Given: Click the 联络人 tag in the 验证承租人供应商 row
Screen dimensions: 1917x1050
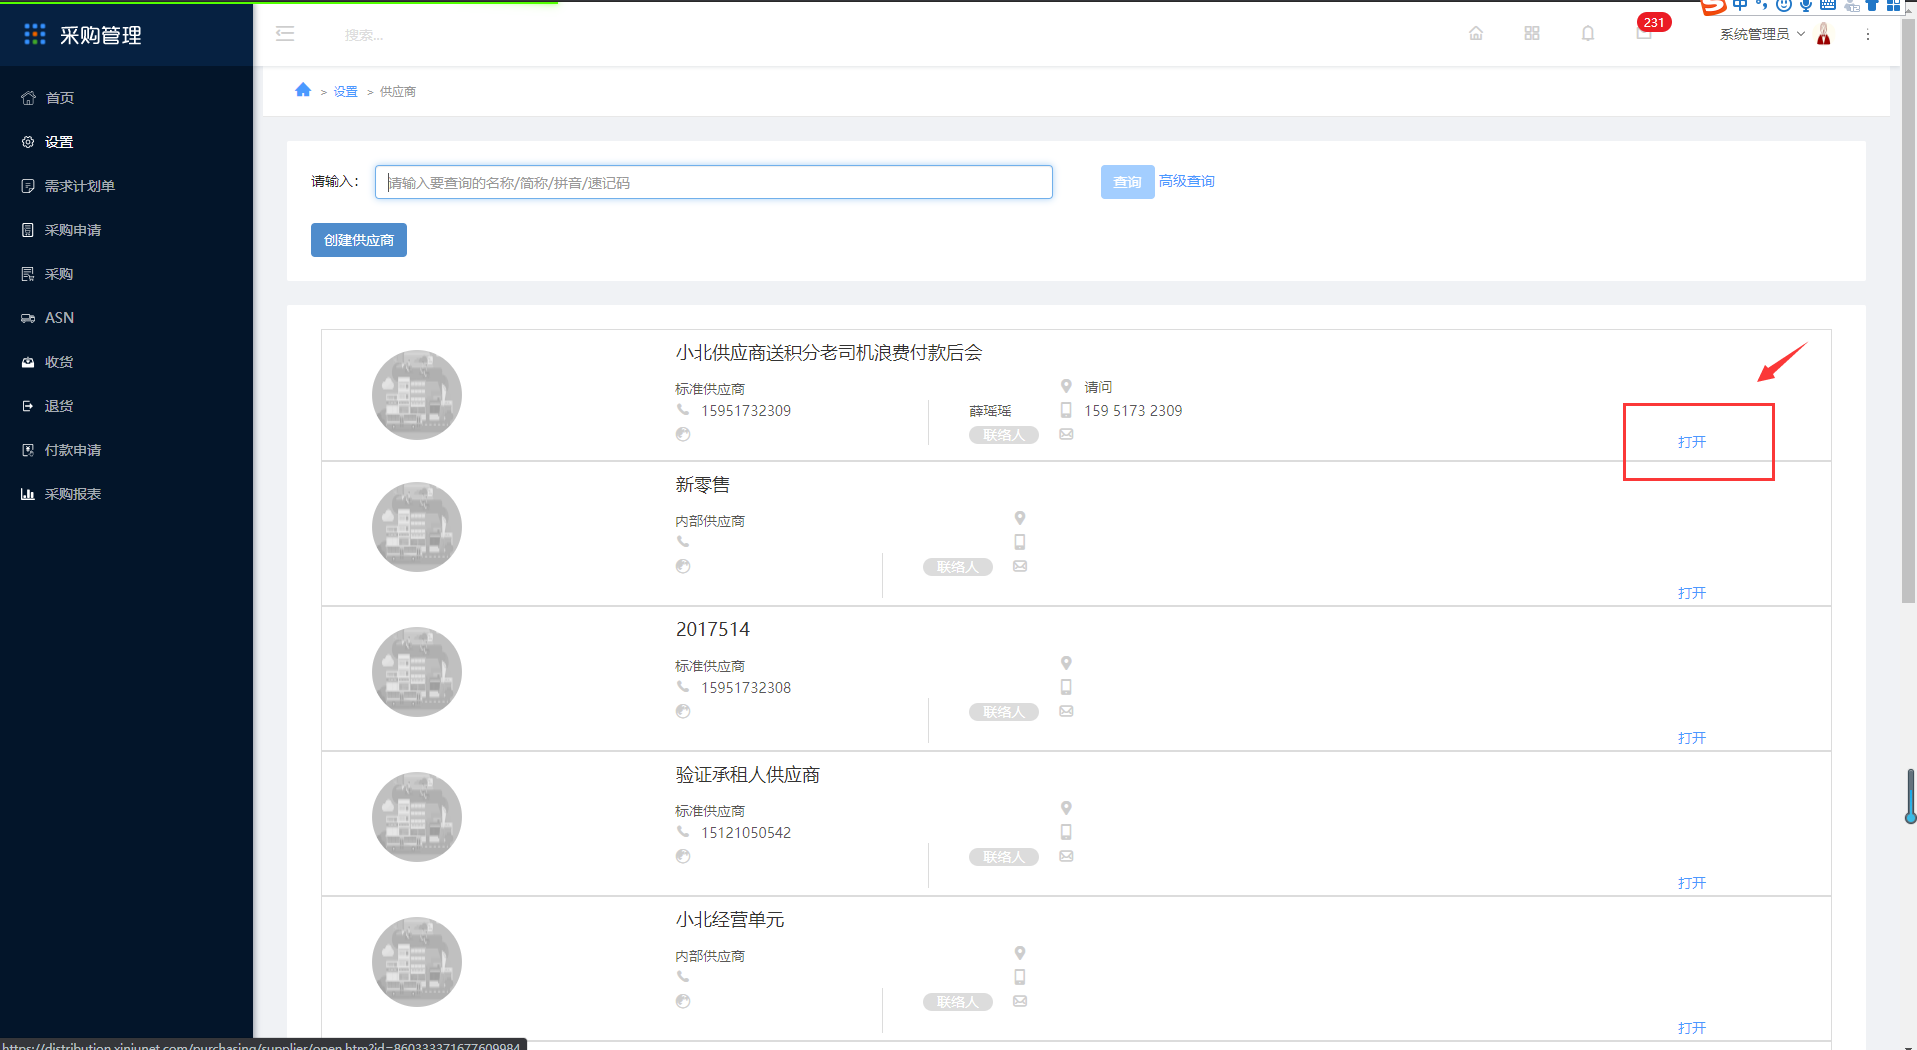Looking at the screenshot, I should click(x=1004, y=857).
